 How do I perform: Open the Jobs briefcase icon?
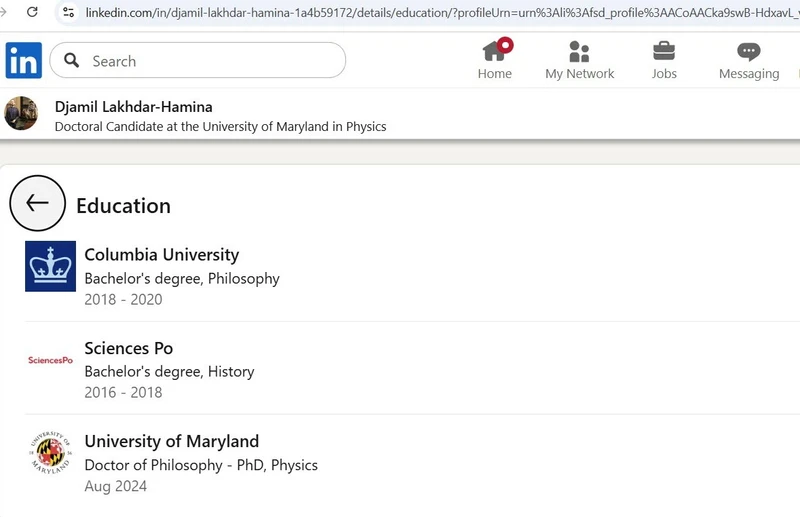664,52
